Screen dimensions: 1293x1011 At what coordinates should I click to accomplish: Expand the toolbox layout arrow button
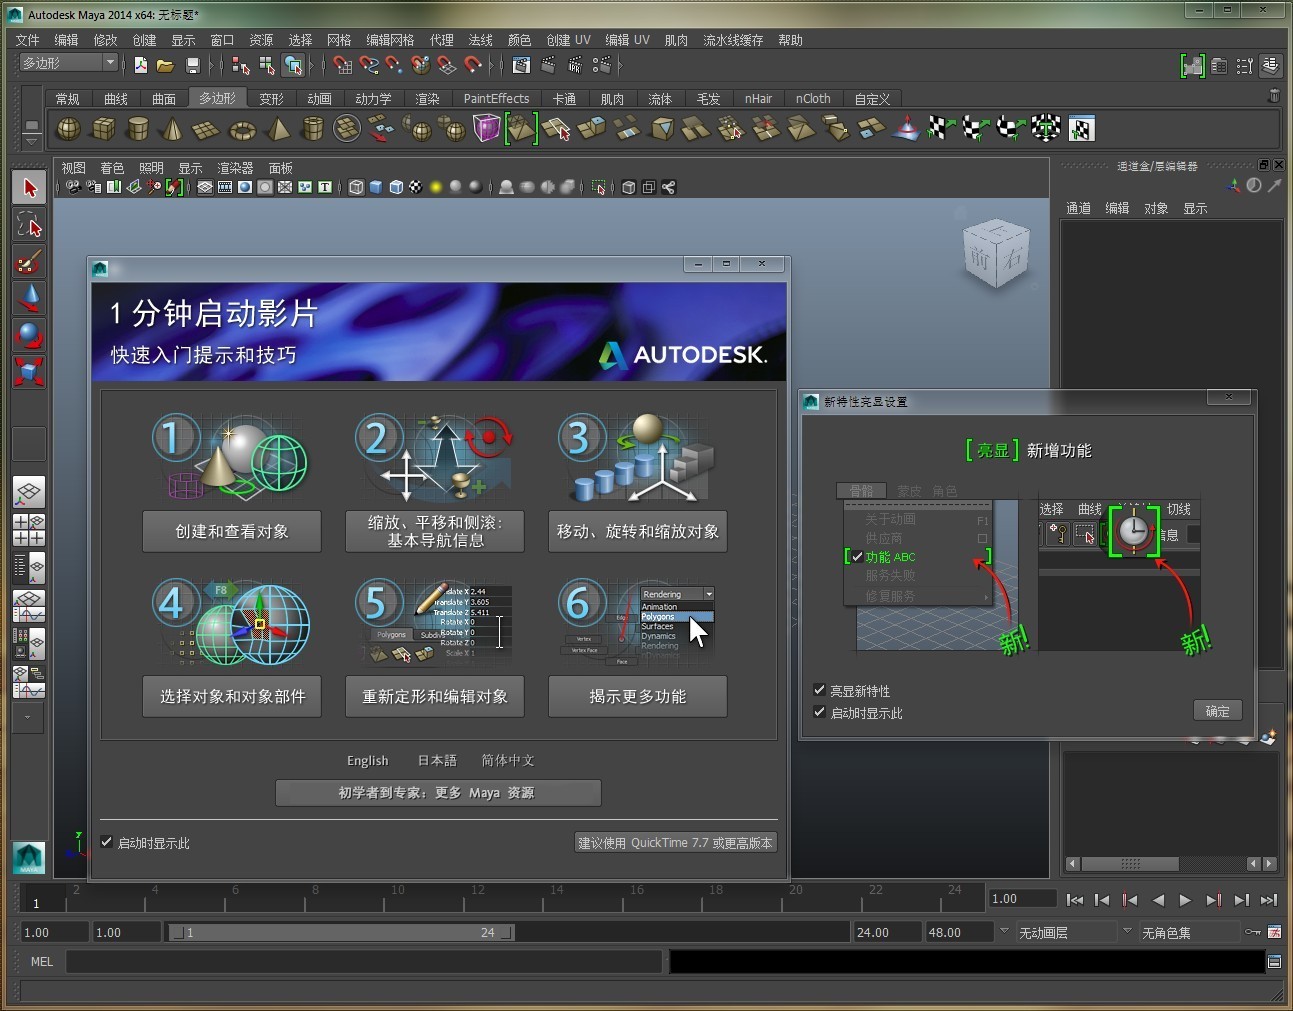click(x=28, y=716)
